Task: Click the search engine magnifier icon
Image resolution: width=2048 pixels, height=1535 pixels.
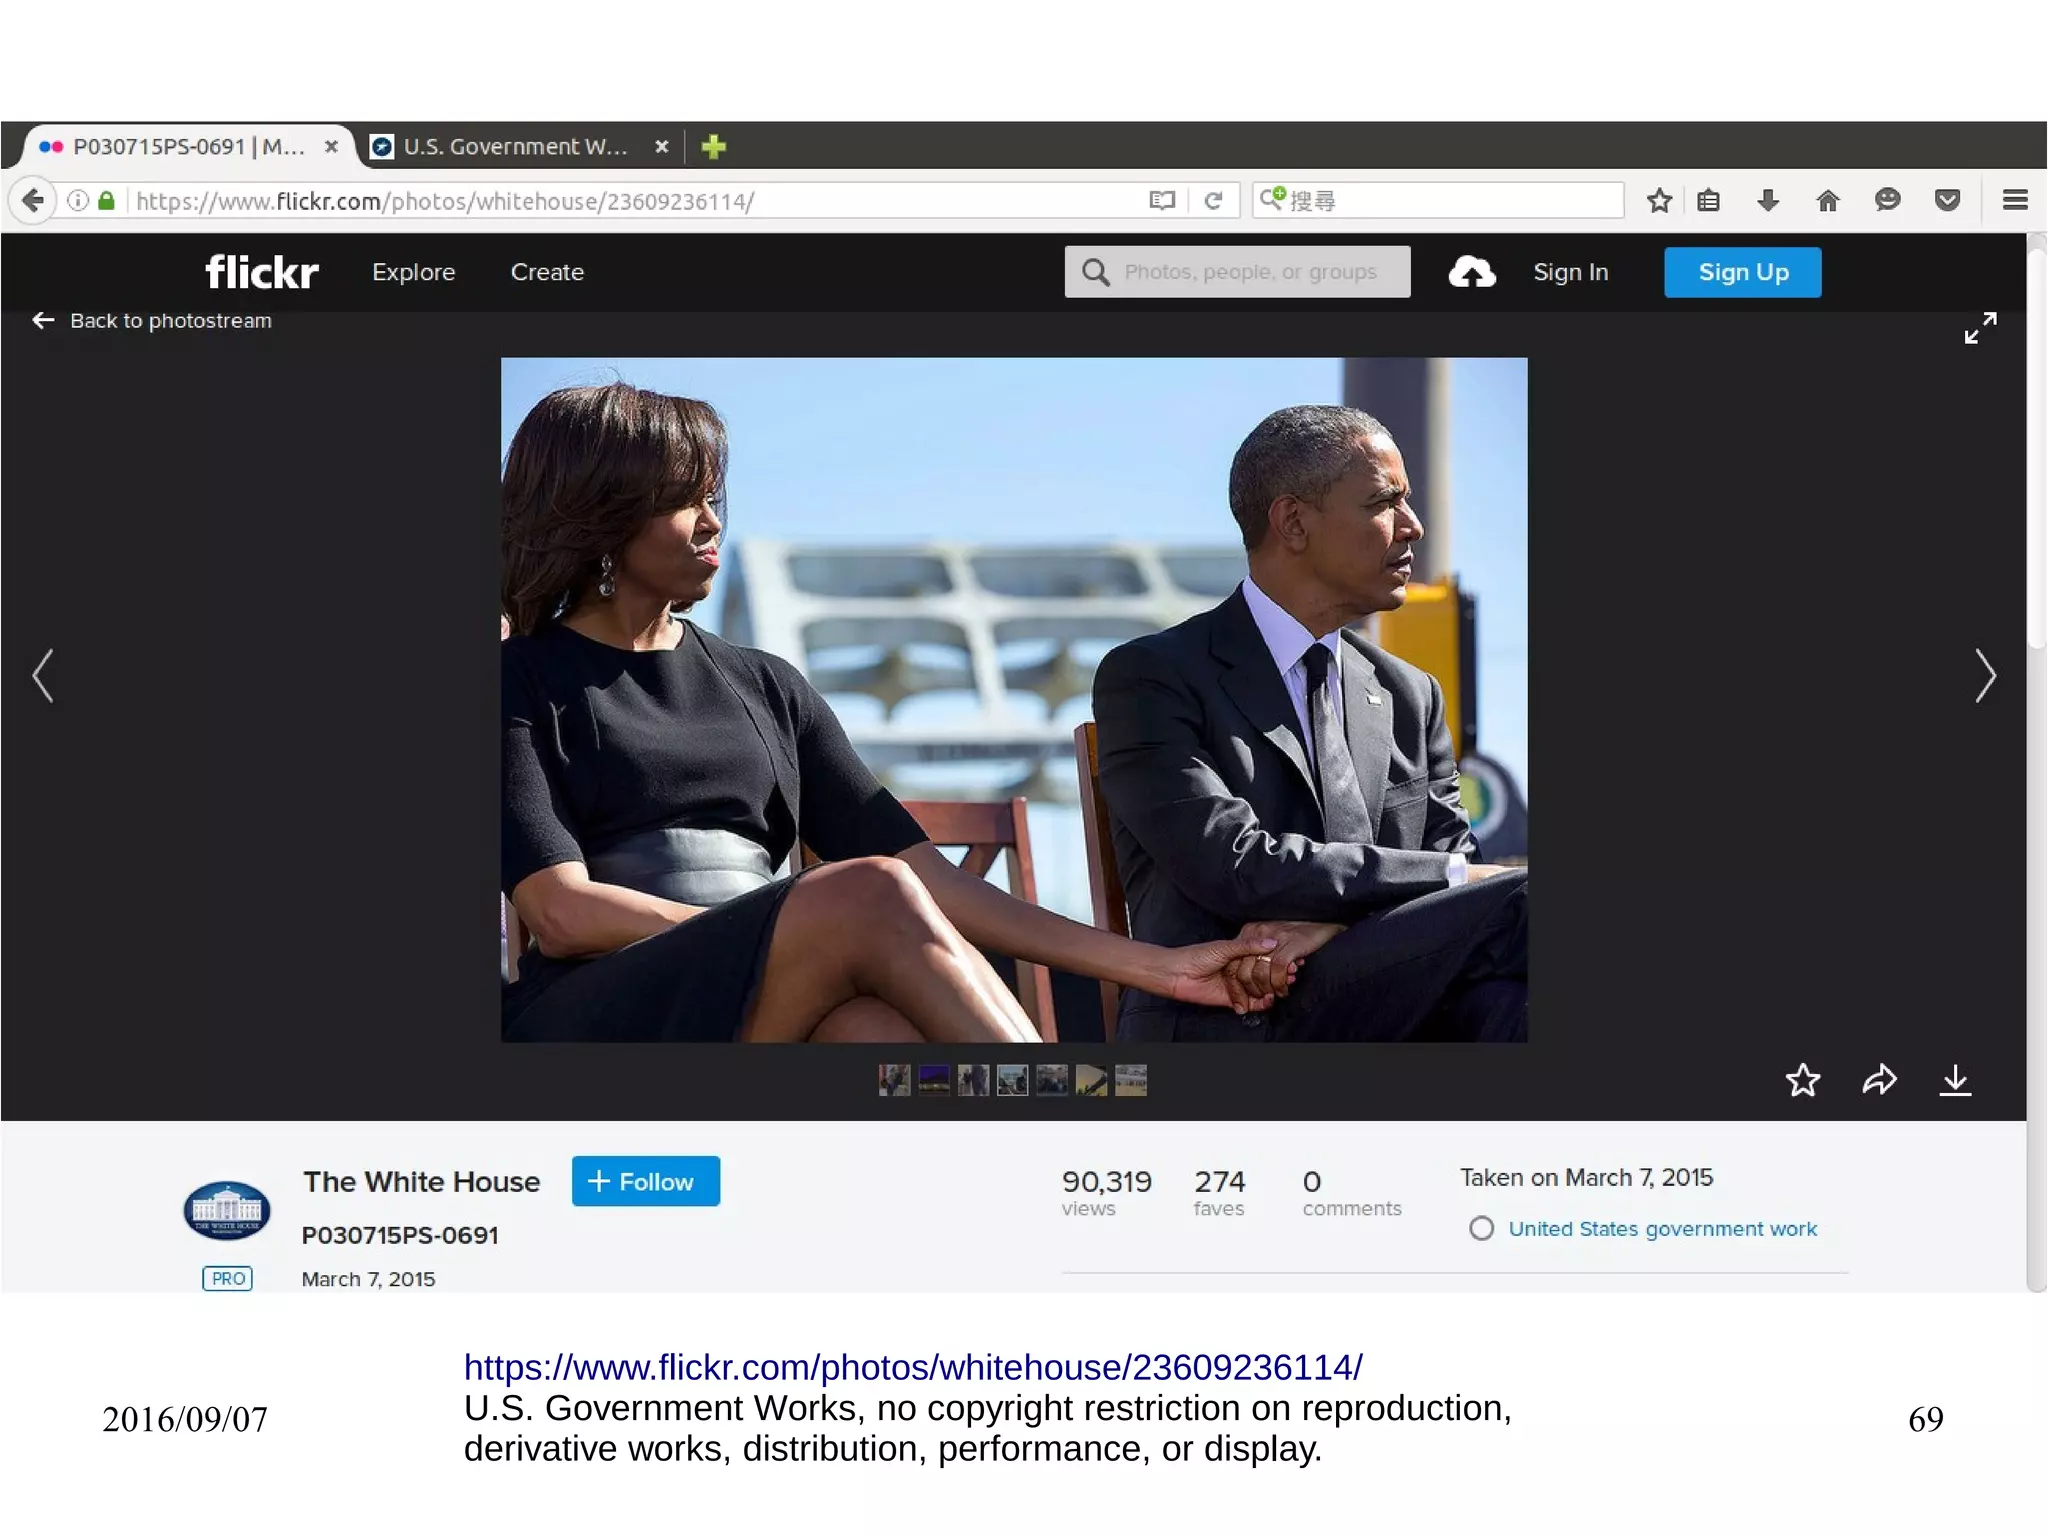Action: click(x=1272, y=199)
